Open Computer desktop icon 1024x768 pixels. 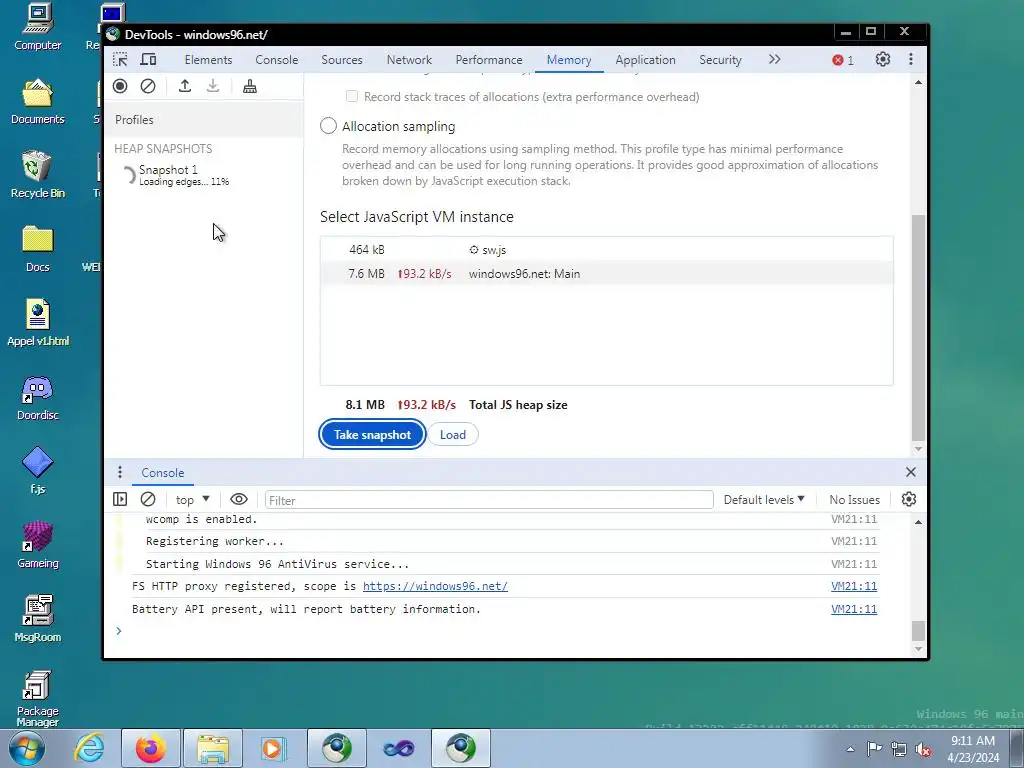click(x=38, y=27)
